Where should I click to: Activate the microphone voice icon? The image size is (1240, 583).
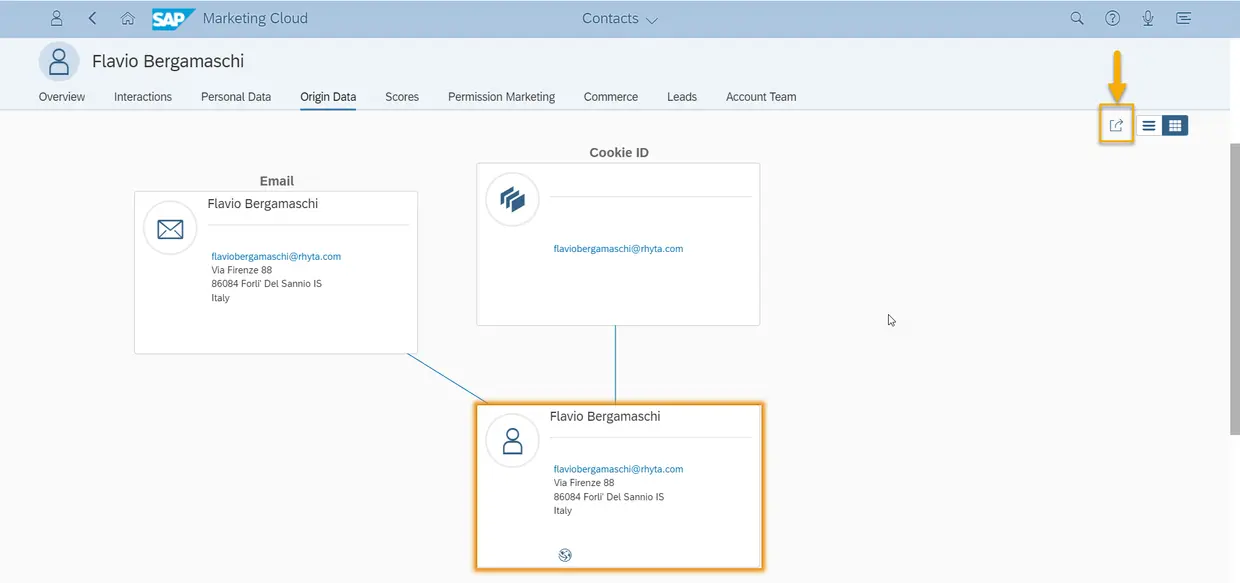pos(1148,18)
